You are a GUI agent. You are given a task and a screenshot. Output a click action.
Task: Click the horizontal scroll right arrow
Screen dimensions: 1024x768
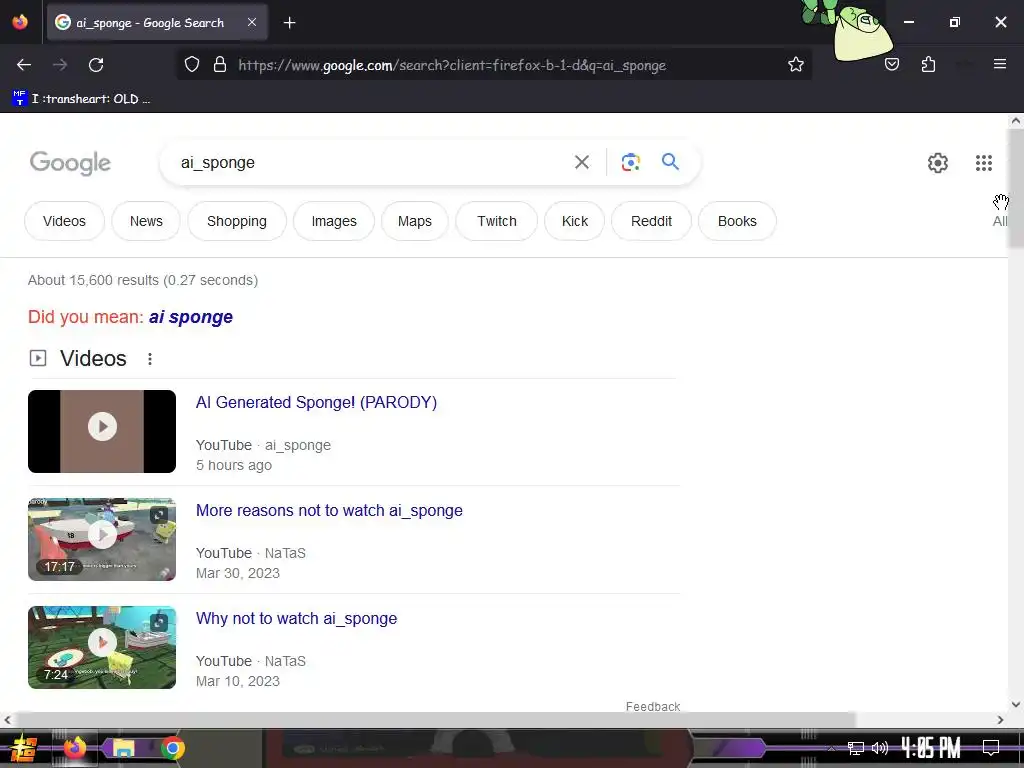(1000, 720)
